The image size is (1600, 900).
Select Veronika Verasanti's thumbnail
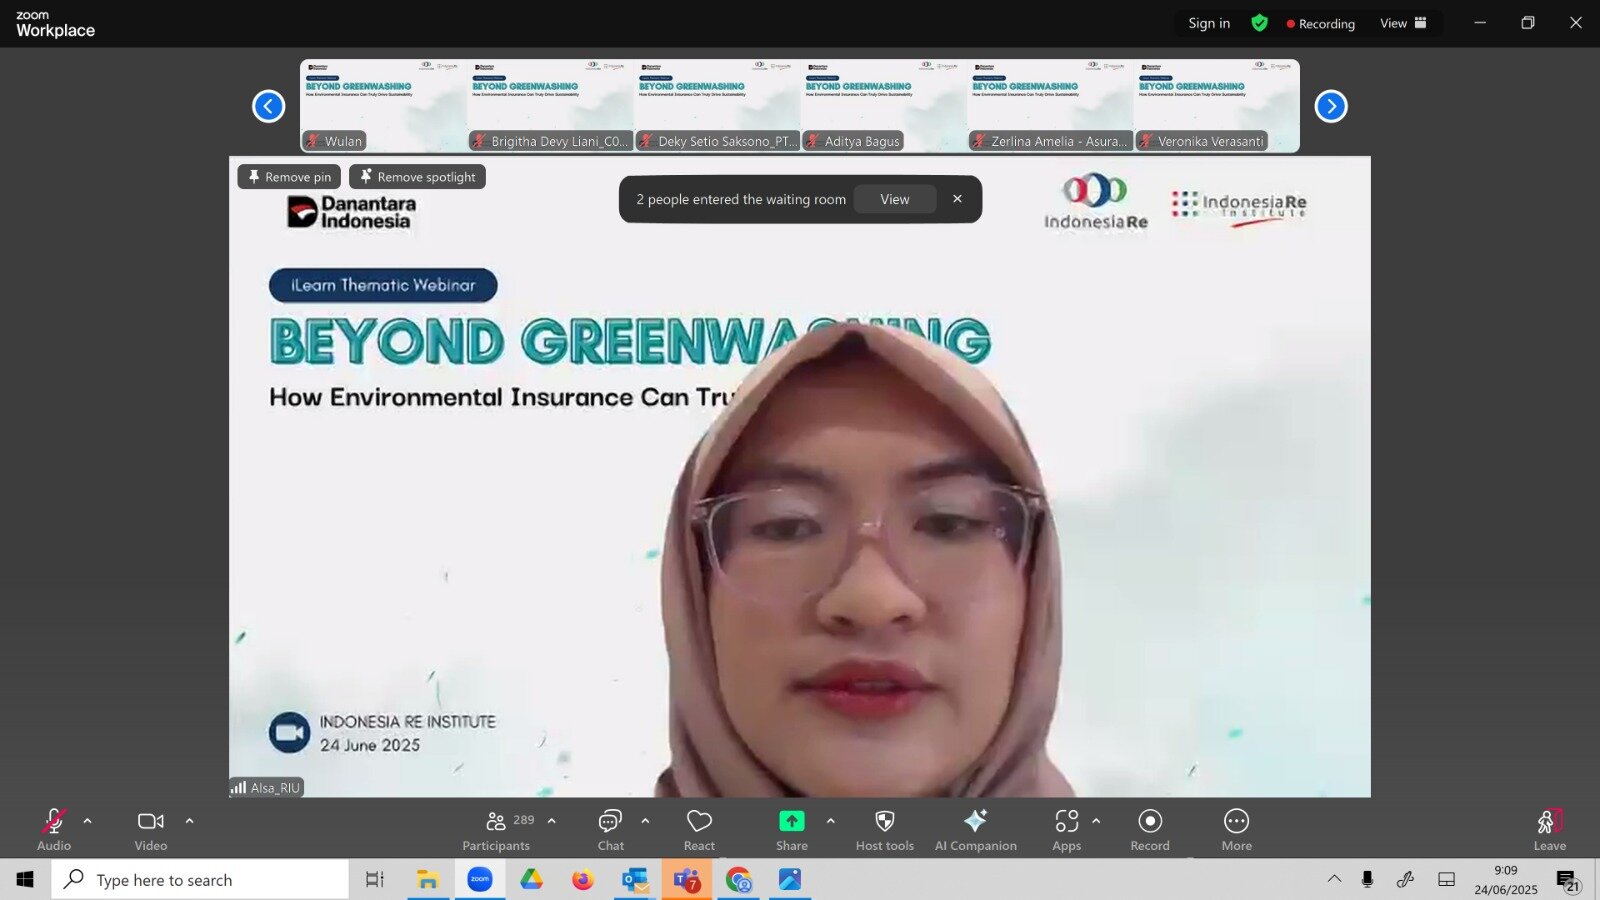point(1217,106)
